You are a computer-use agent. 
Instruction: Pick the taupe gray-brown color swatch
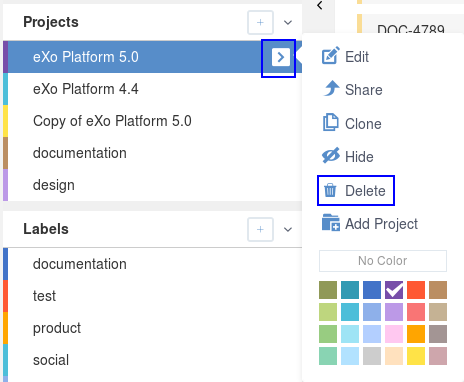[438, 334]
